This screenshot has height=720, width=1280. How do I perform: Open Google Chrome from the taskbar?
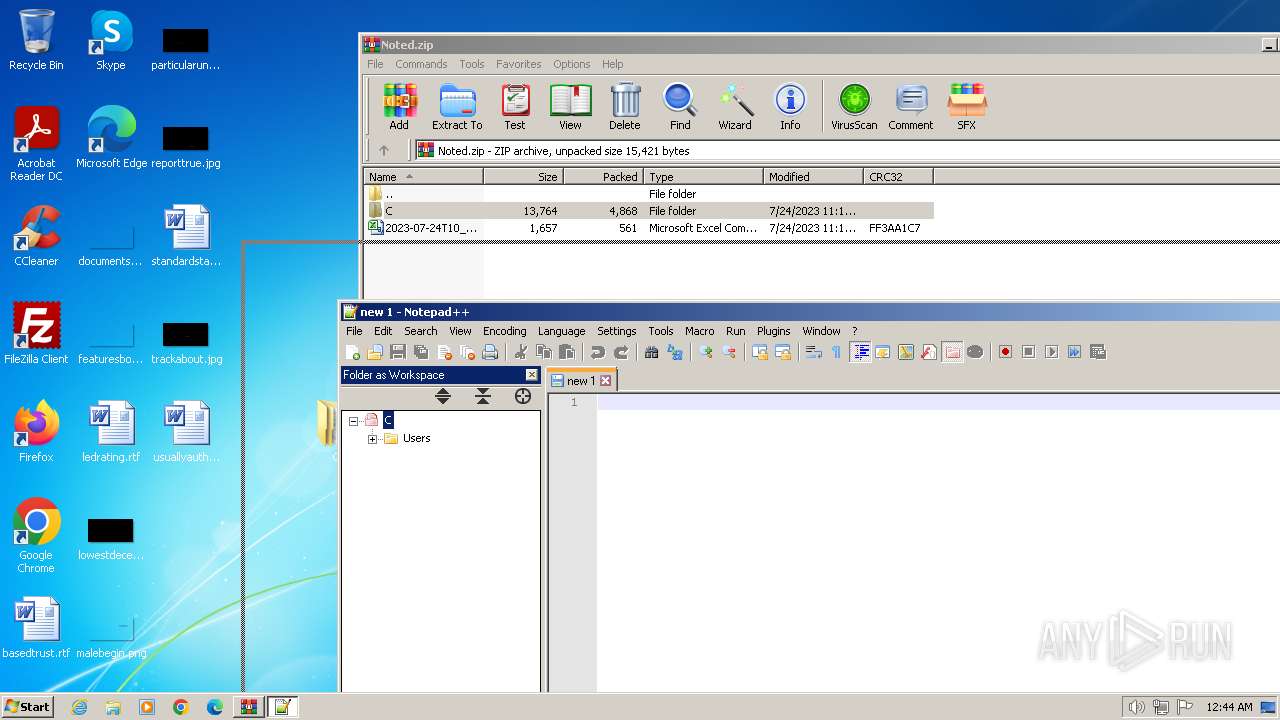181,707
